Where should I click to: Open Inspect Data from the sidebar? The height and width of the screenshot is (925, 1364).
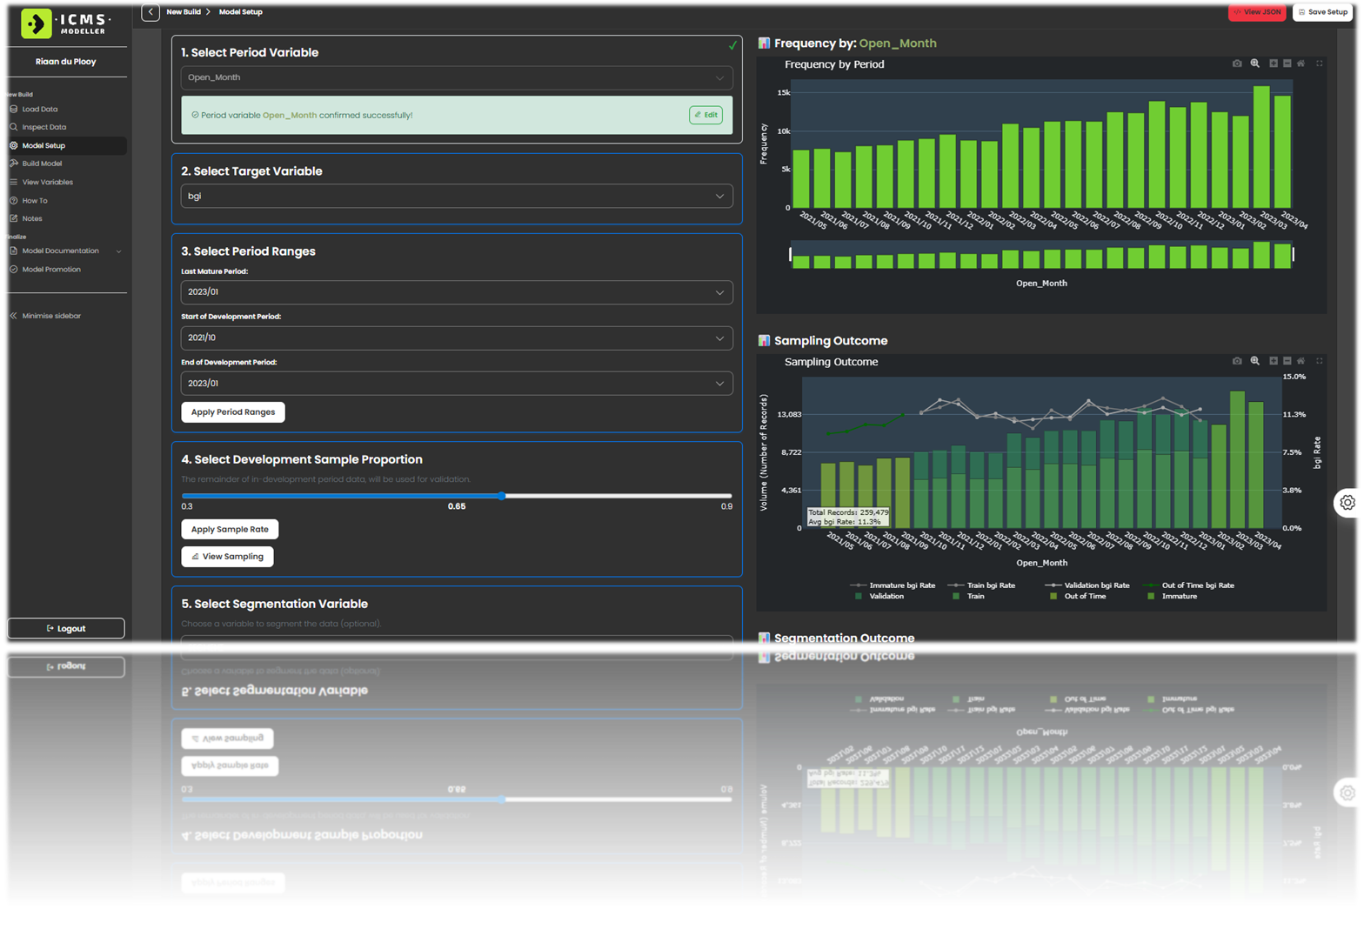click(x=44, y=127)
